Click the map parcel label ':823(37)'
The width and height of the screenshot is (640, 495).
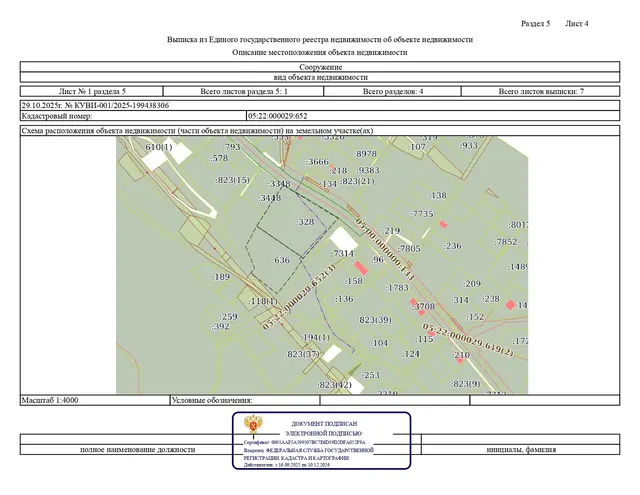tap(302, 354)
